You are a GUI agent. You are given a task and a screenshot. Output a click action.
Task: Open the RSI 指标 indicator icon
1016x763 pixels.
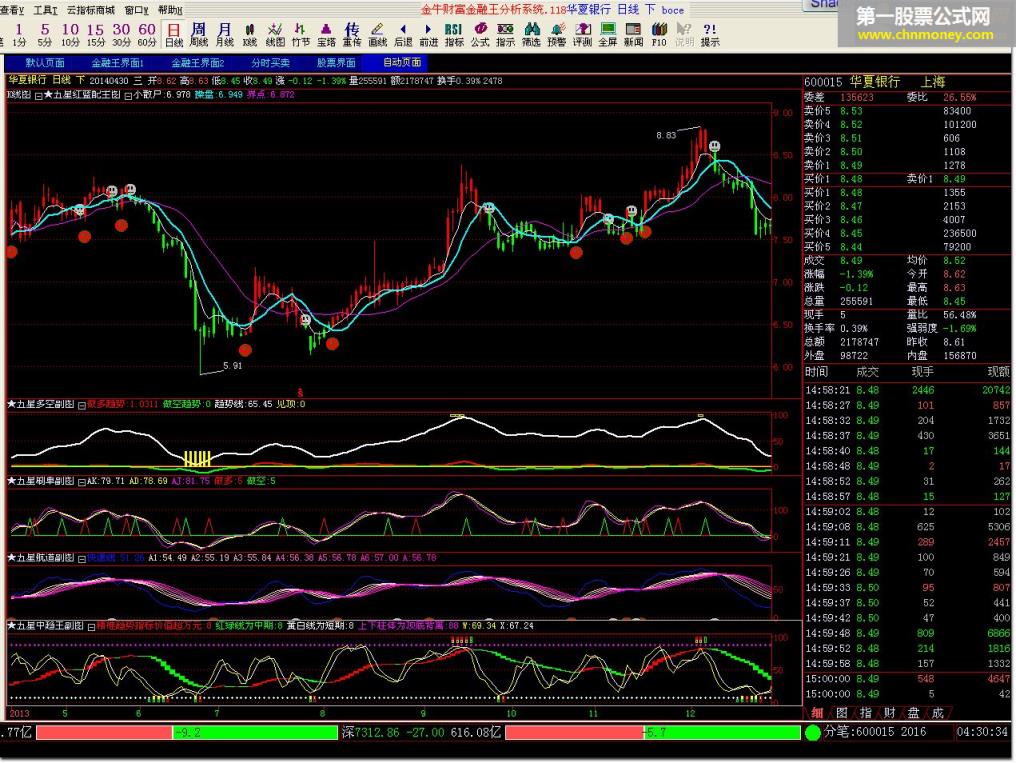click(454, 34)
